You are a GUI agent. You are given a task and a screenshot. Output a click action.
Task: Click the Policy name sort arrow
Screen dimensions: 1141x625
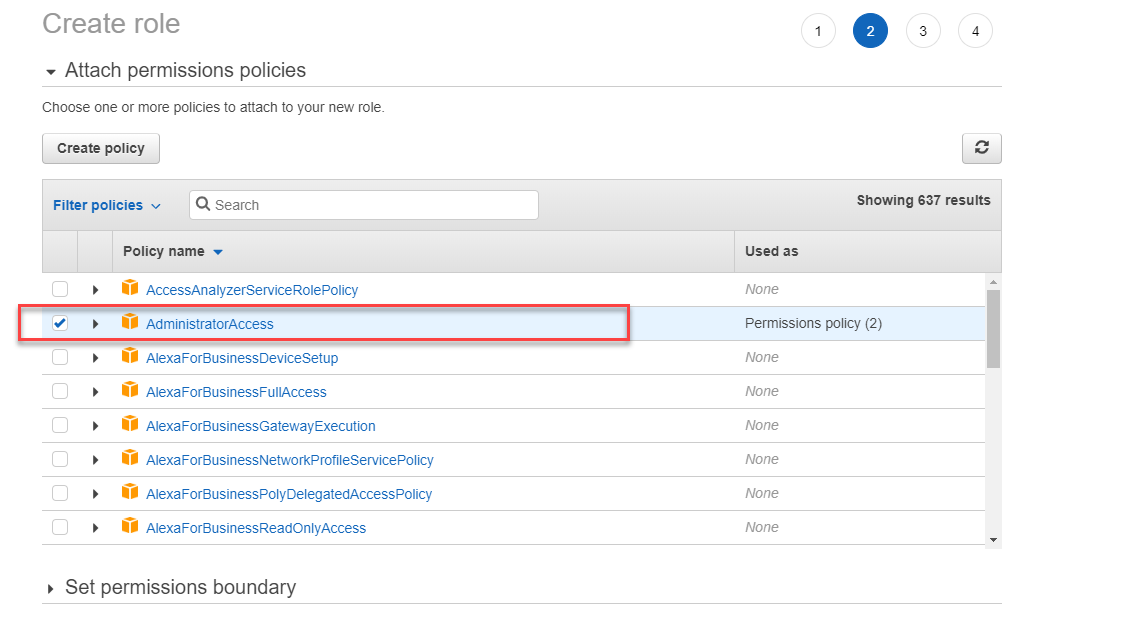point(218,252)
